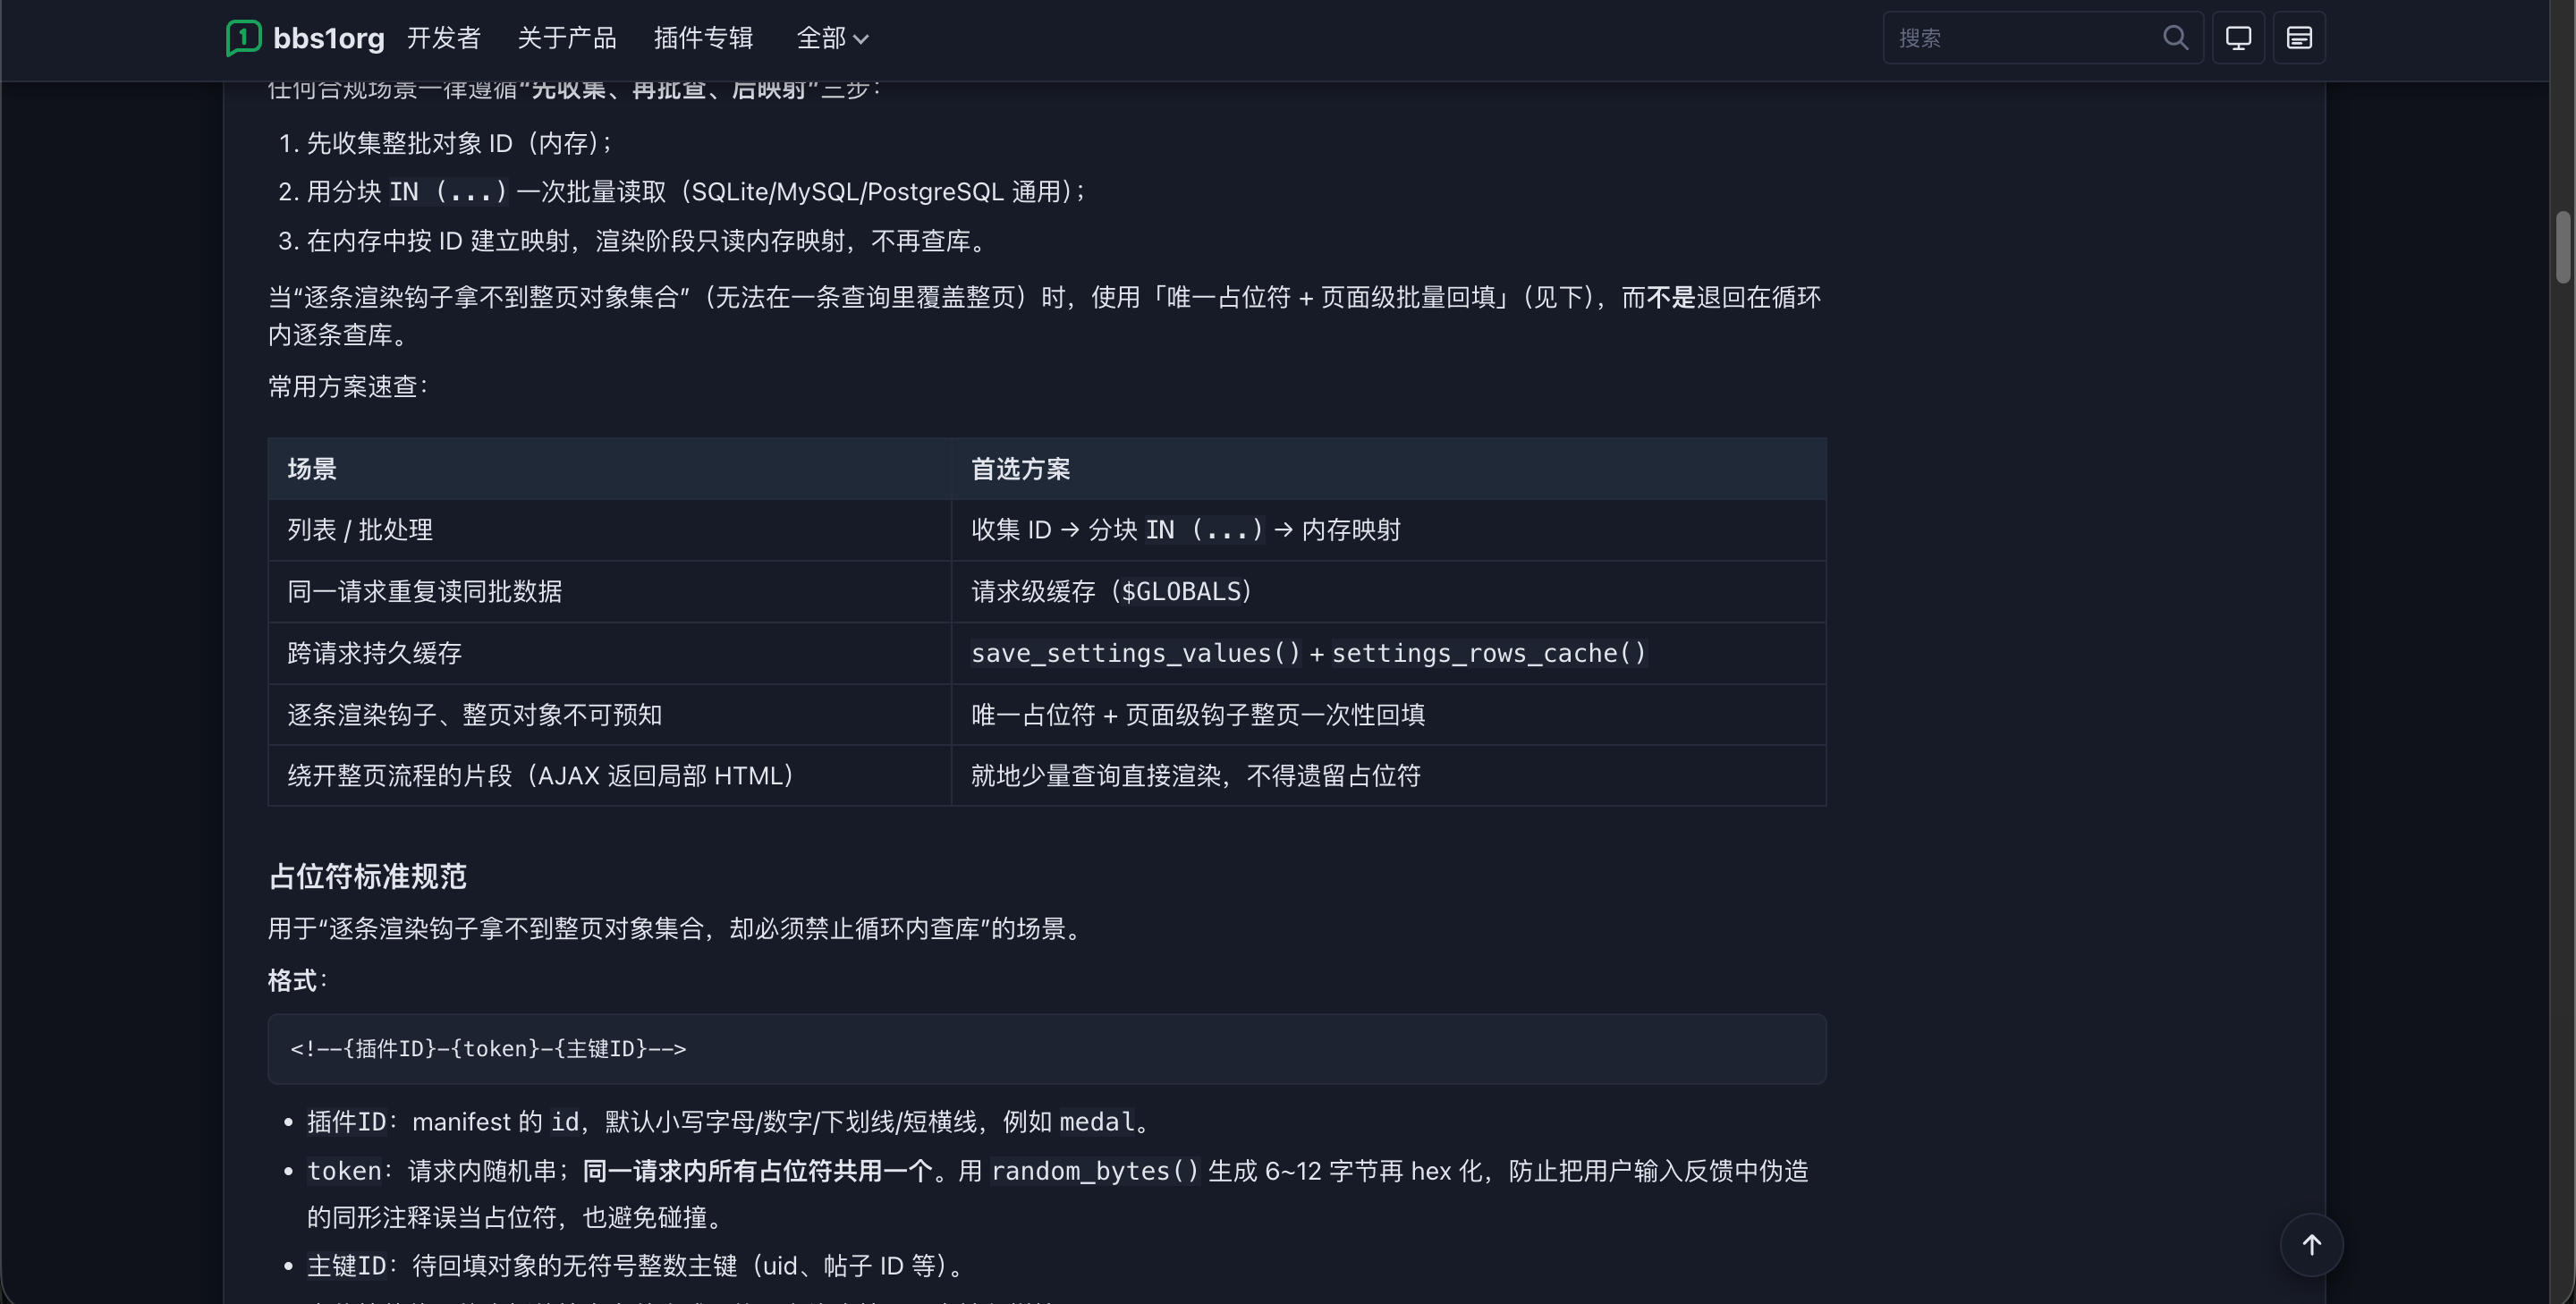This screenshot has height=1304, width=2576.
Task: Select the 跨请求持久缓存 table cell
Action: coord(609,653)
